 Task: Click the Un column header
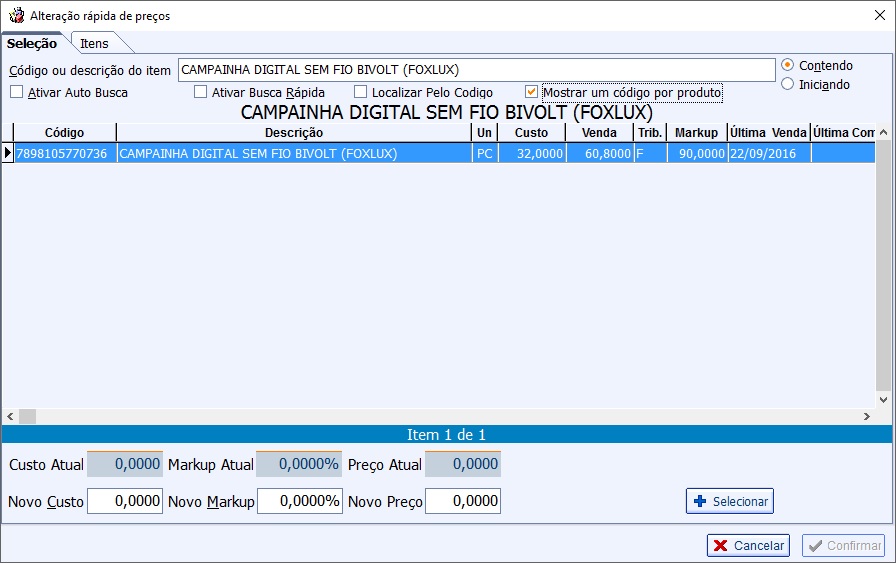[x=485, y=133]
